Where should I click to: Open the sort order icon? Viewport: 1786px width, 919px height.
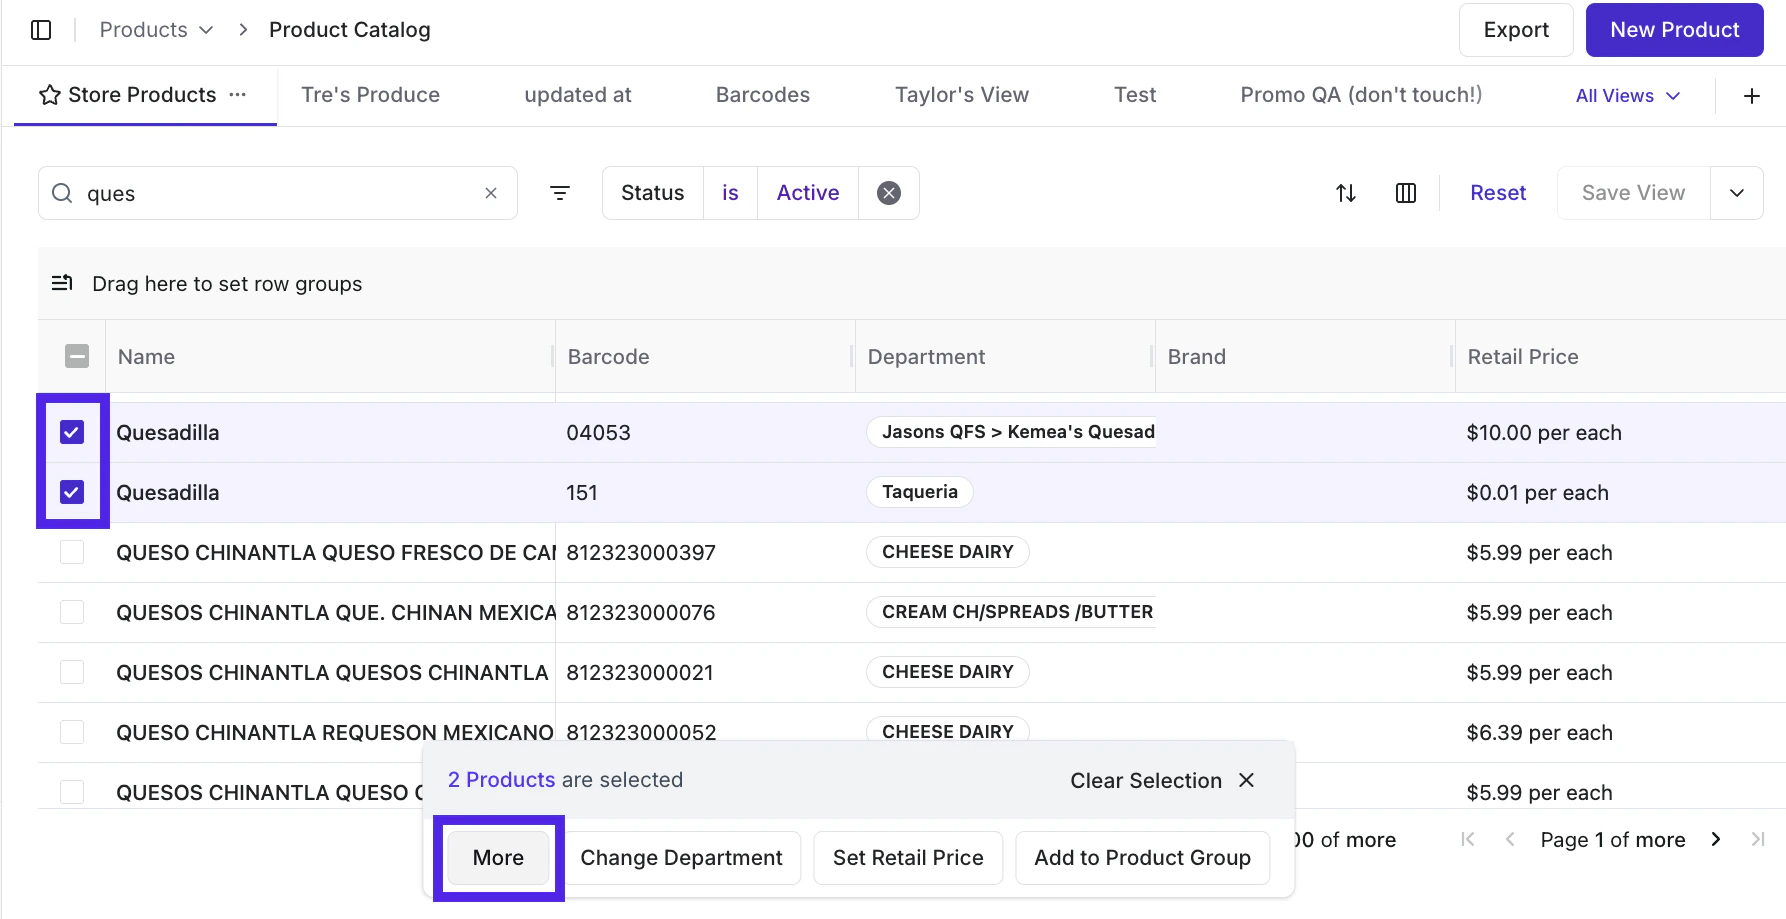tap(1346, 193)
